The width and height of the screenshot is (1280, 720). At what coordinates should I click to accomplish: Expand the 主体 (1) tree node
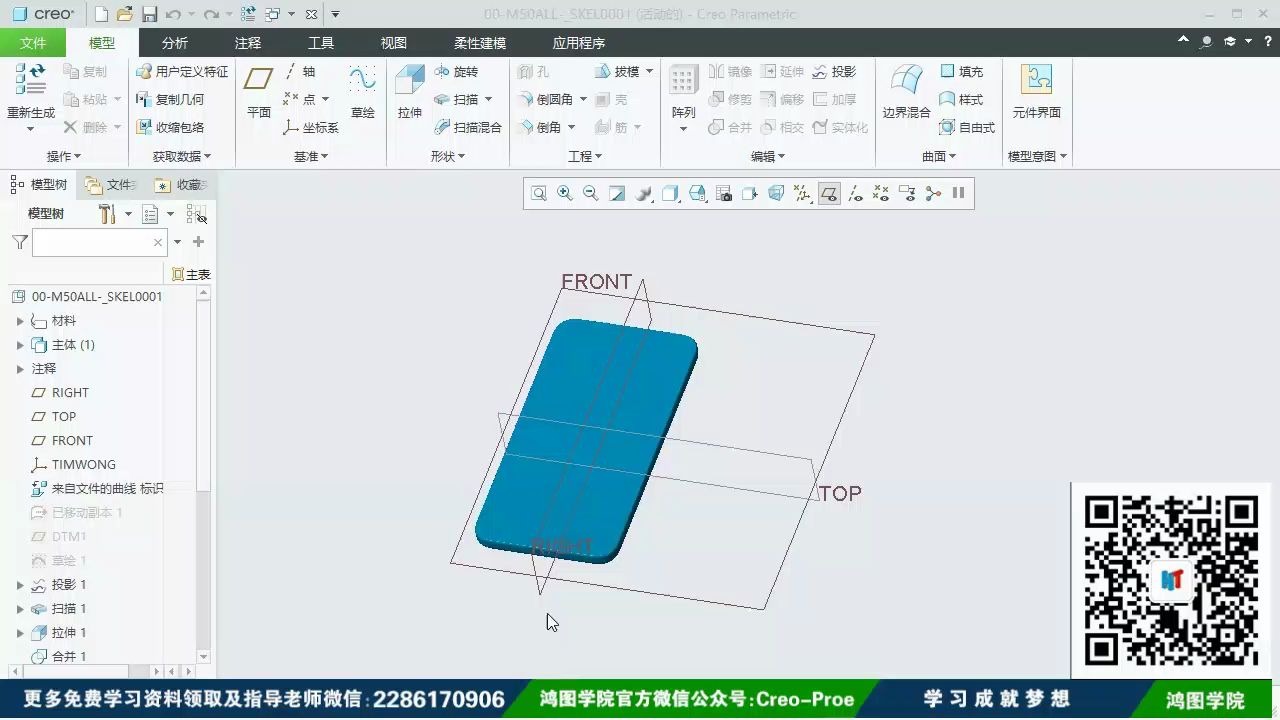[20, 345]
